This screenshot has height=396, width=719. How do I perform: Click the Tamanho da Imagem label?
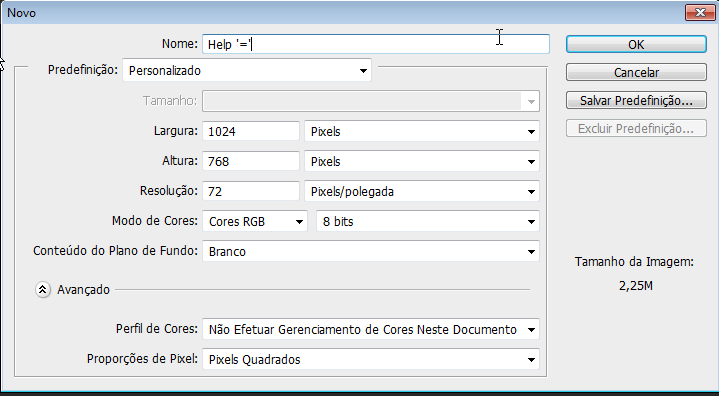click(634, 262)
